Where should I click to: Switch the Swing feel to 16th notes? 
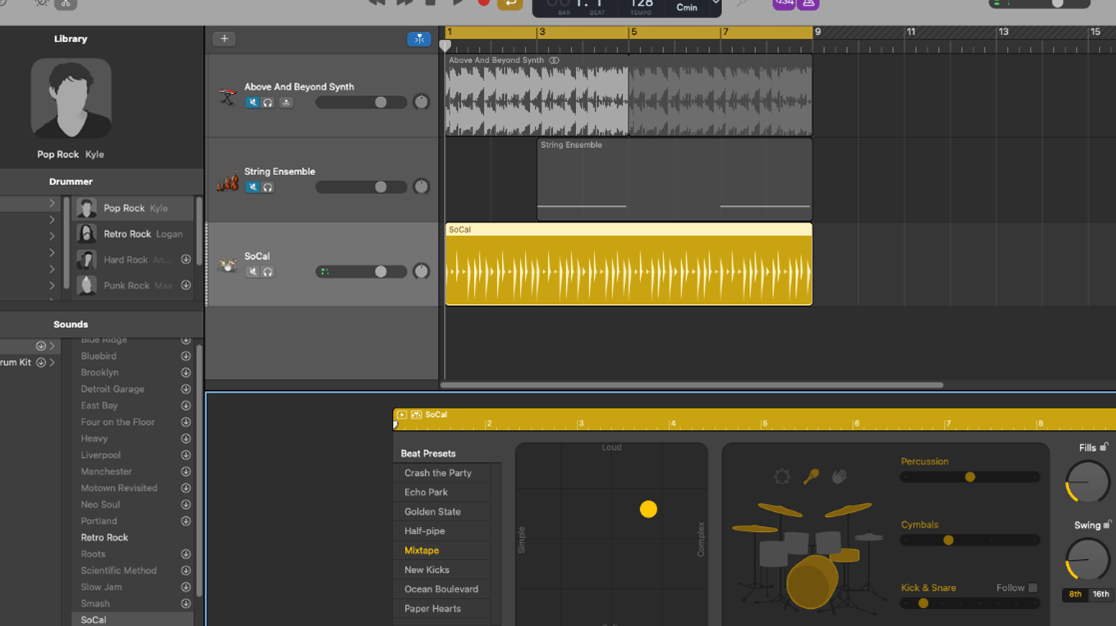coord(1103,593)
